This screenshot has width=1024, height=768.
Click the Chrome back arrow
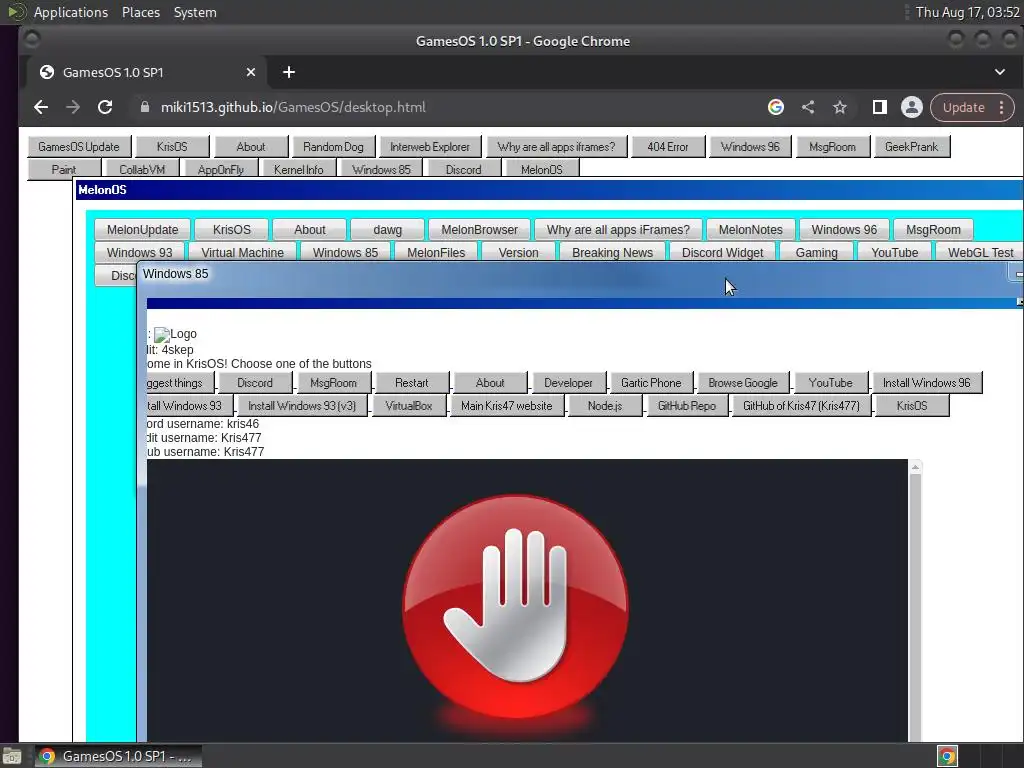pos(40,107)
